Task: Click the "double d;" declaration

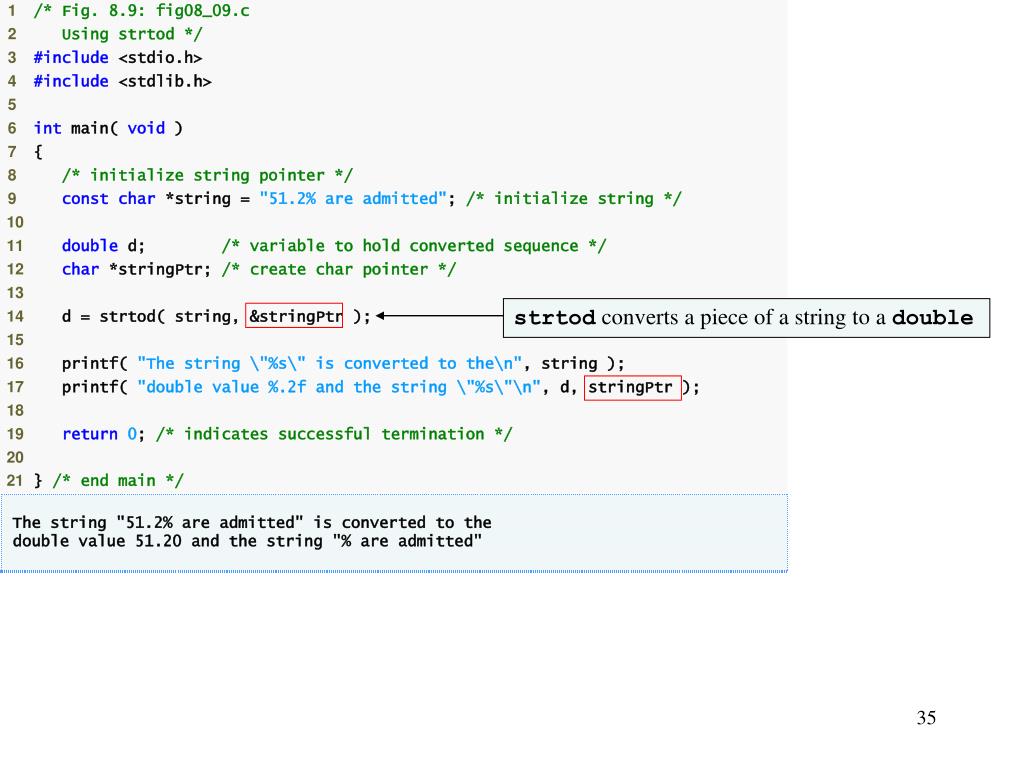Action: [x=103, y=246]
